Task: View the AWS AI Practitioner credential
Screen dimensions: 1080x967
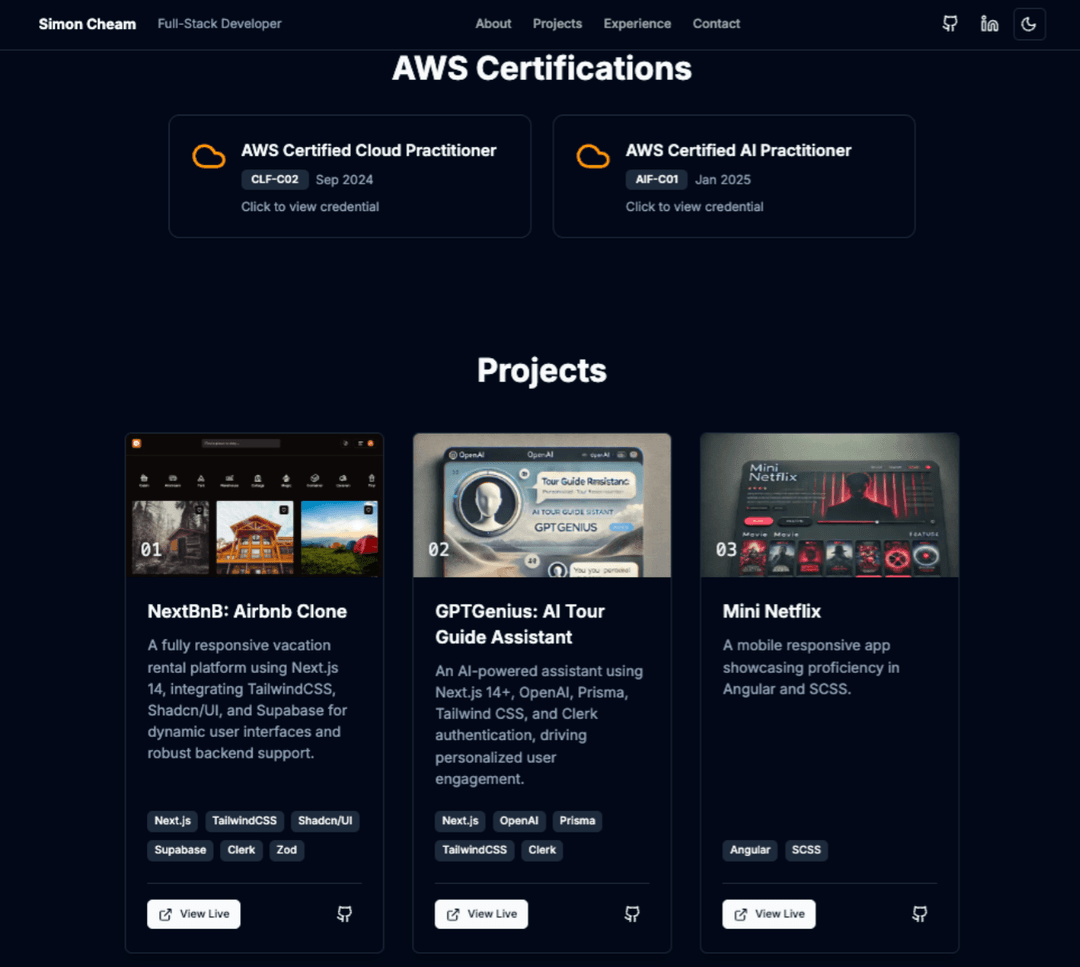Action: tap(694, 206)
